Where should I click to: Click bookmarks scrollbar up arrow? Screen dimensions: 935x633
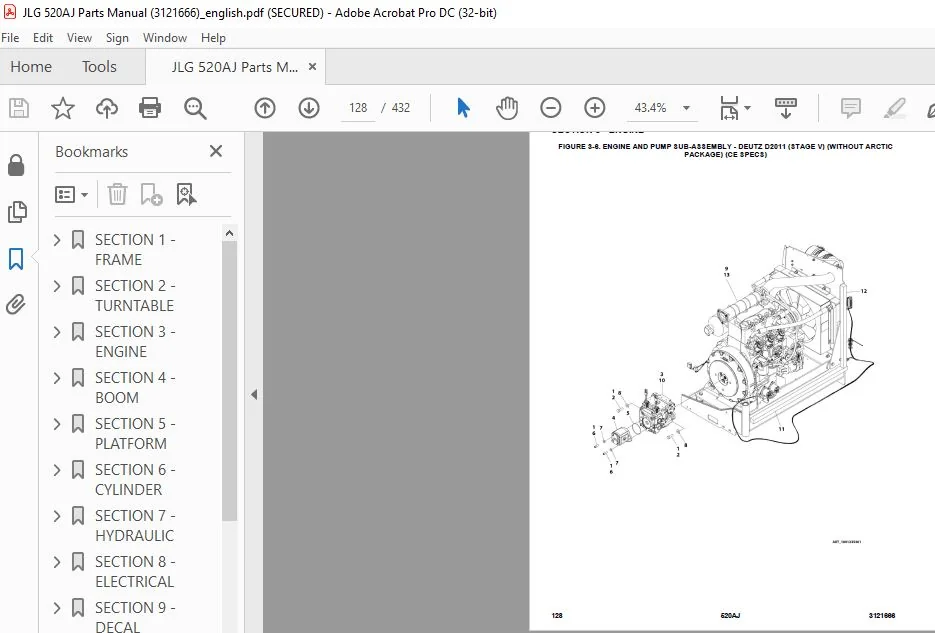pyautogui.click(x=230, y=233)
